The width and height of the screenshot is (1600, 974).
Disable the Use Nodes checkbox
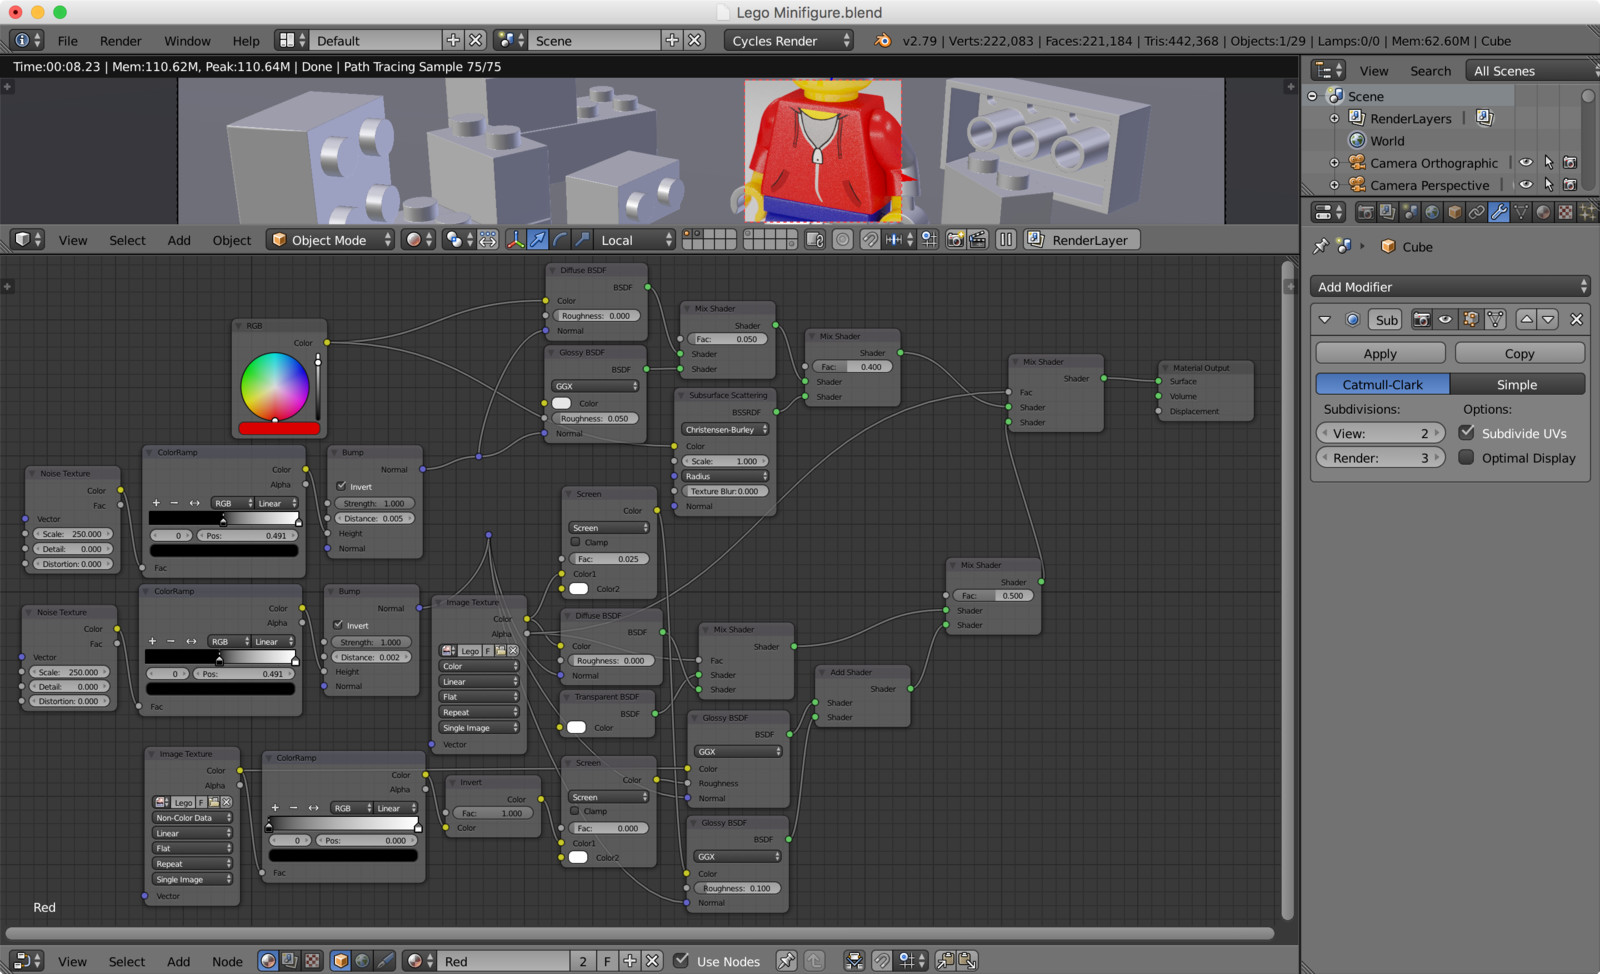pos(681,961)
